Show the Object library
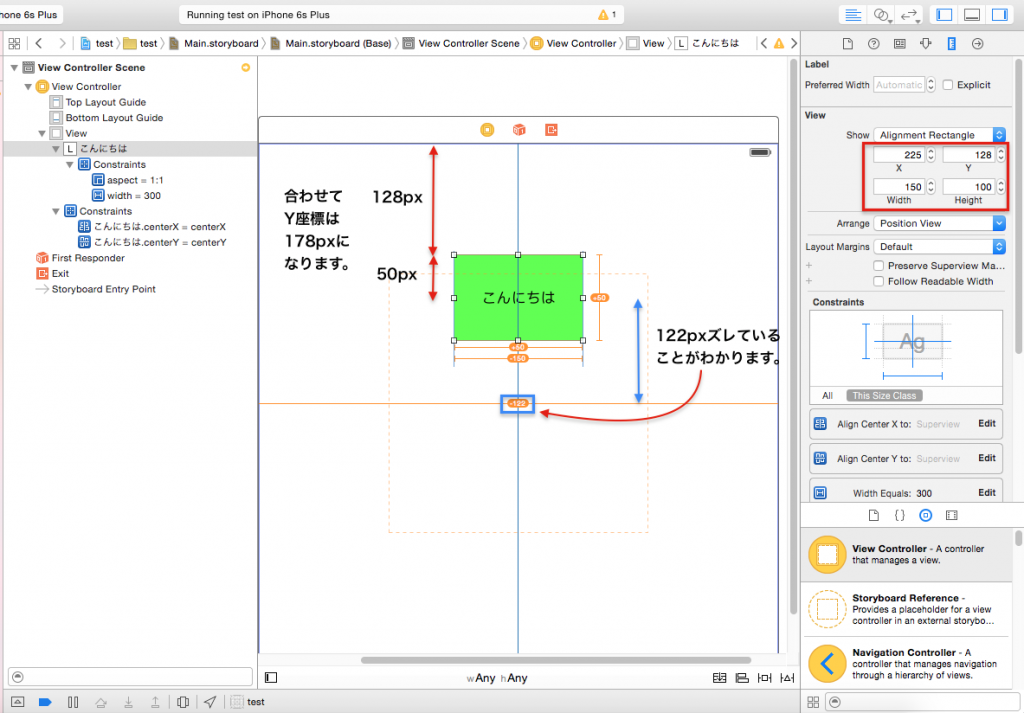Screen dimensions: 1024x713 925,515
